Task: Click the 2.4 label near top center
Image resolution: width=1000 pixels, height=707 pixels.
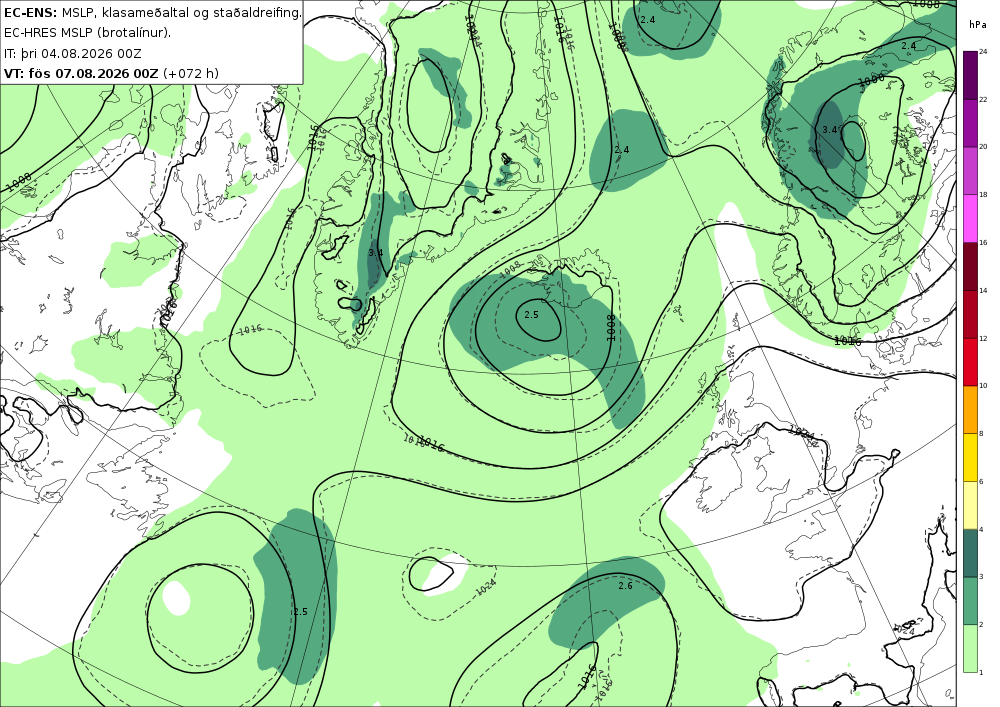Action: pyautogui.click(x=647, y=20)
